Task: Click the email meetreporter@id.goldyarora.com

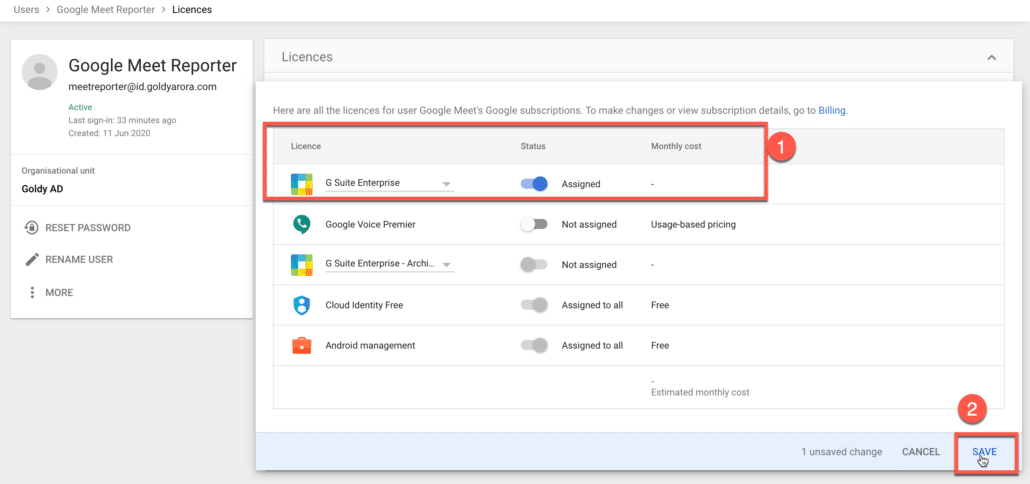Action: [143, 86]
